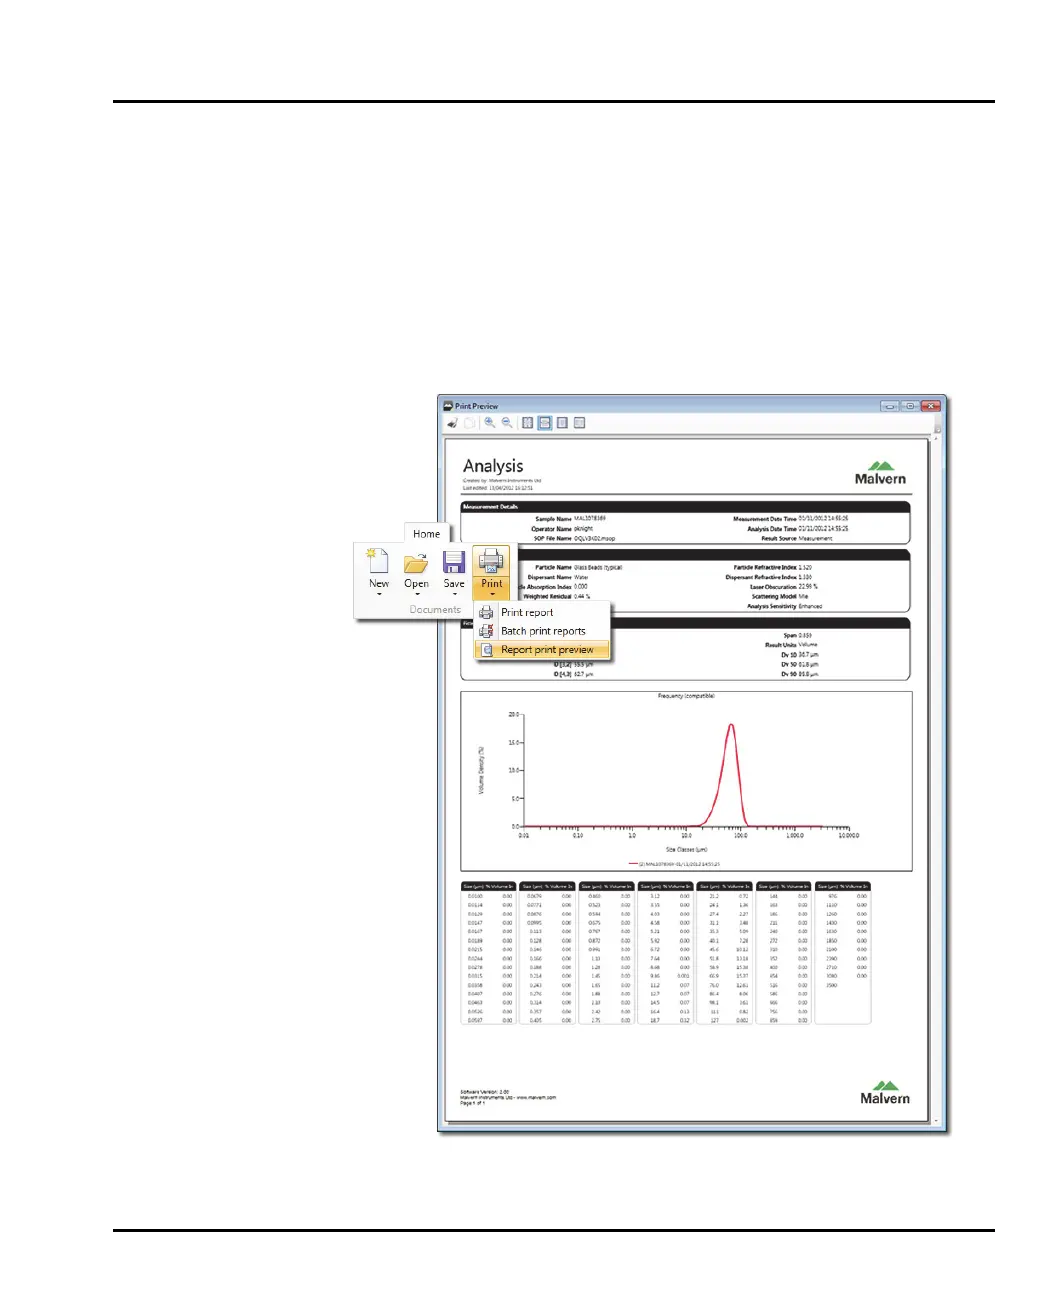The width and height of the screenshot is (1062, 1292).
Task: Maximize the Print Preview window
Action: click(x=910, y=406)
